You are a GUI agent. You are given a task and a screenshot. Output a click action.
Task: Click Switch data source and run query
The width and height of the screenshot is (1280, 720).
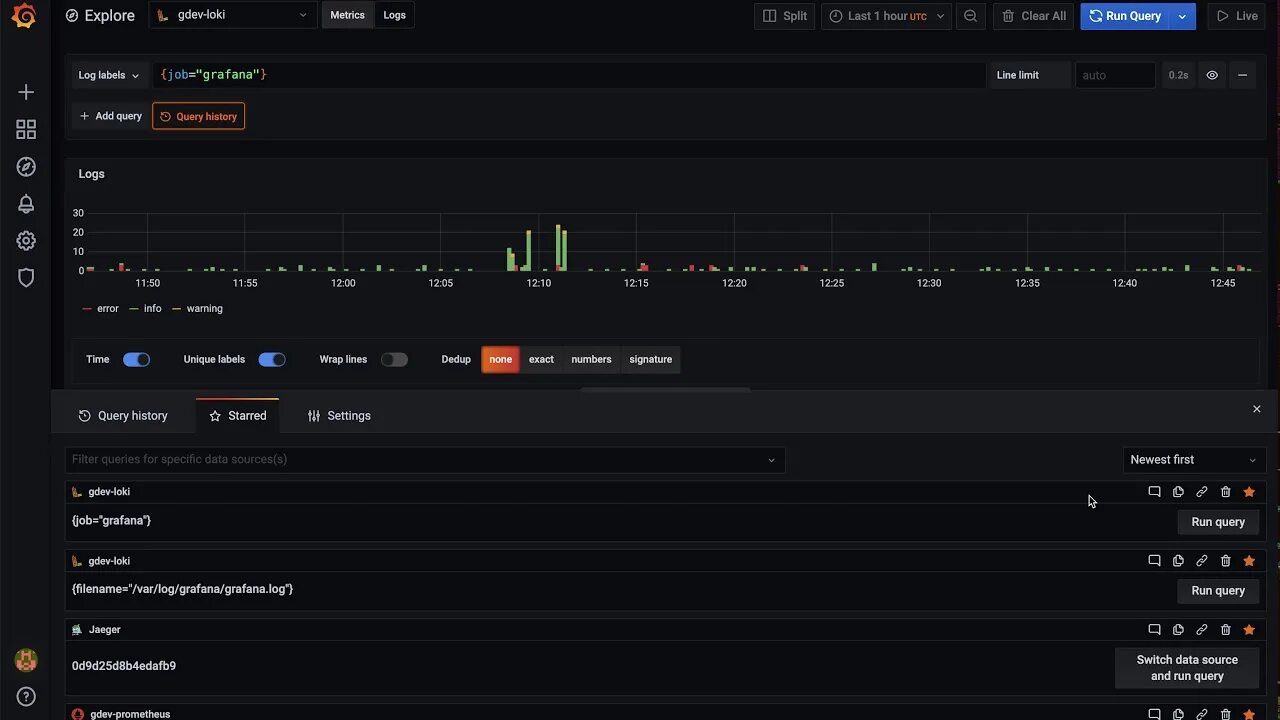tap(1187, 668)
